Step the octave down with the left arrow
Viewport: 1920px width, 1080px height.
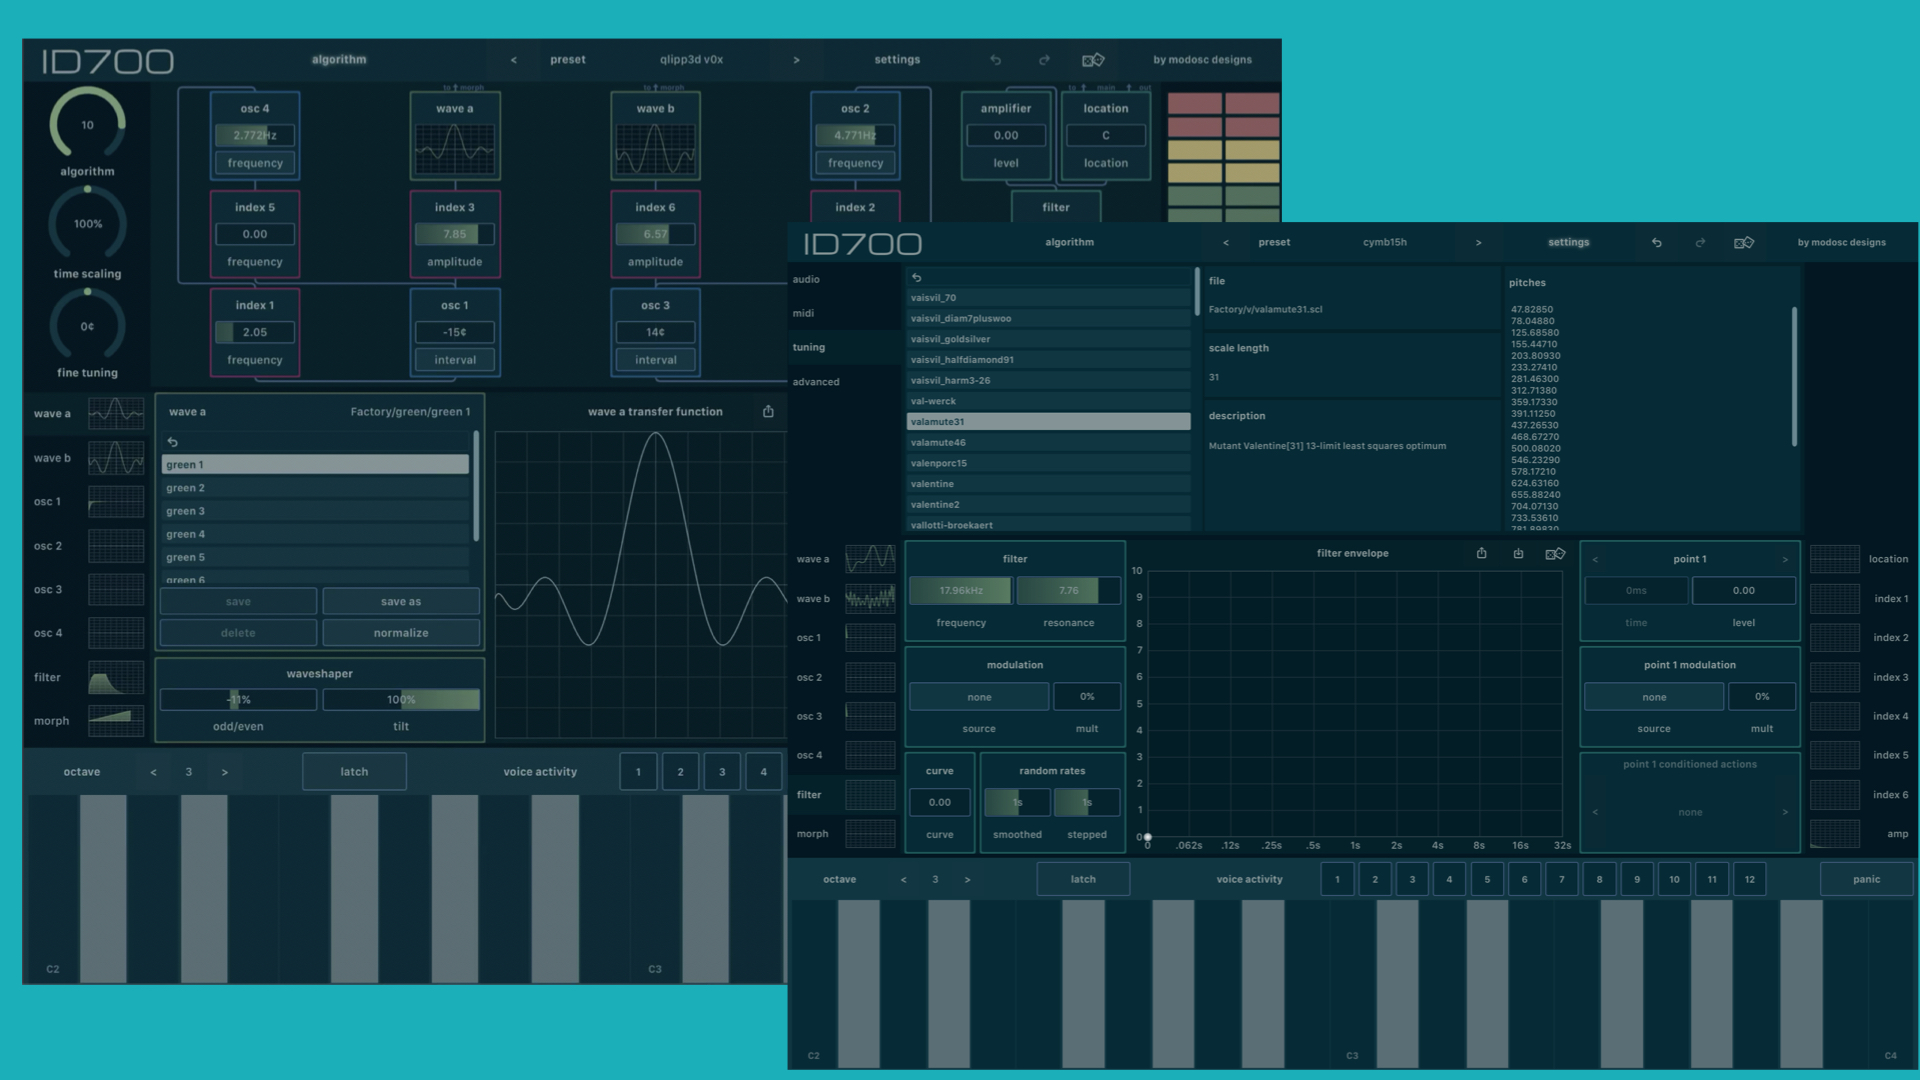pyautogui.click(x=904, y=879)
